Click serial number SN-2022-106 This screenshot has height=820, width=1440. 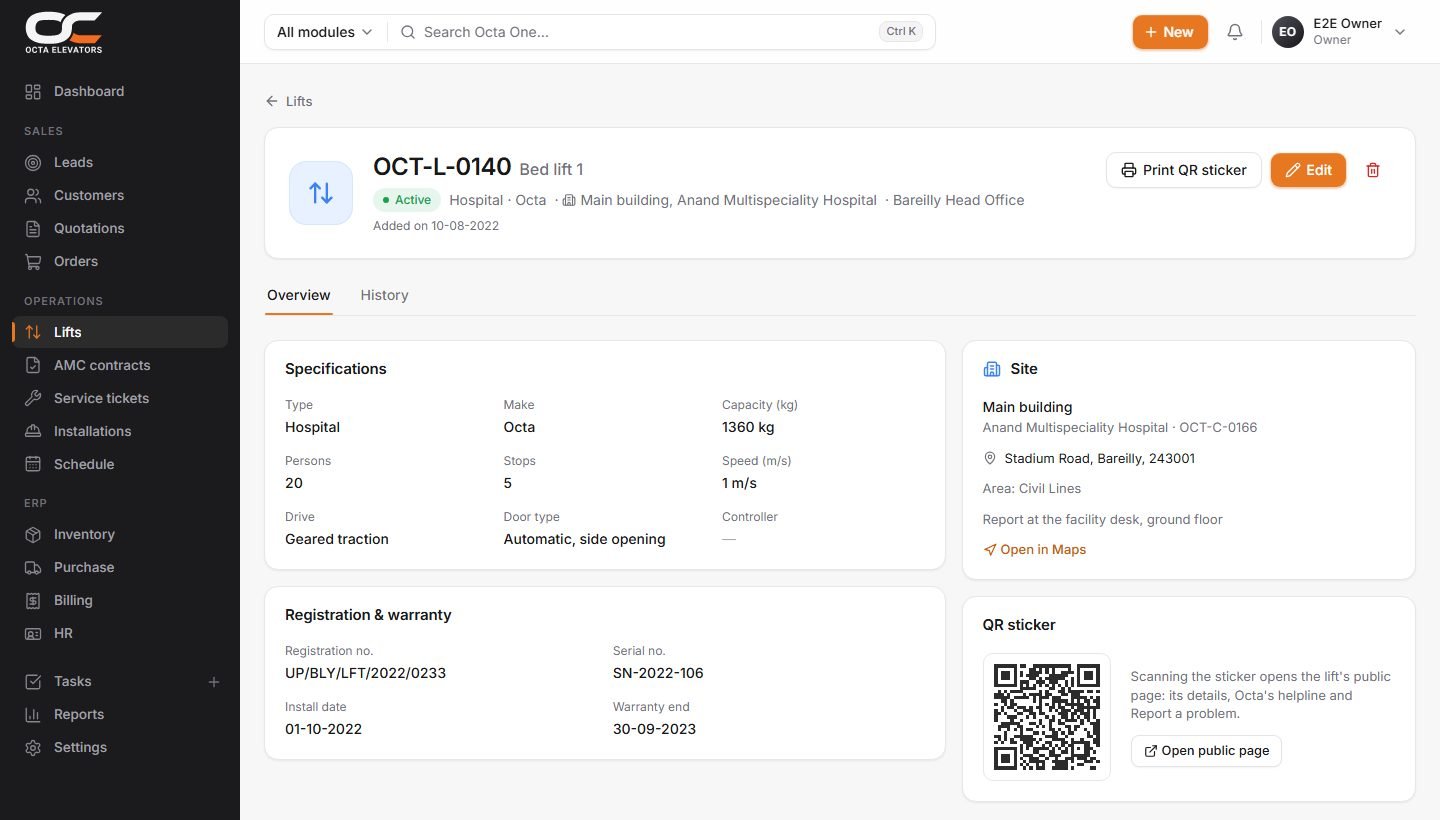pos(658,673)
